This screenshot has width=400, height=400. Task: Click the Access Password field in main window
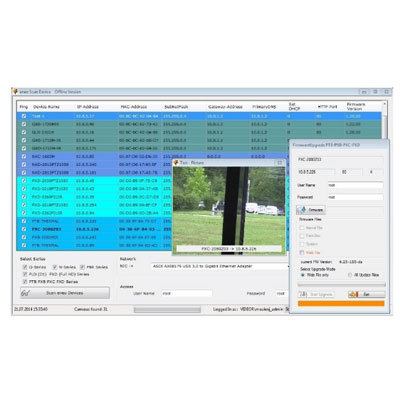[x=282, y=293]
